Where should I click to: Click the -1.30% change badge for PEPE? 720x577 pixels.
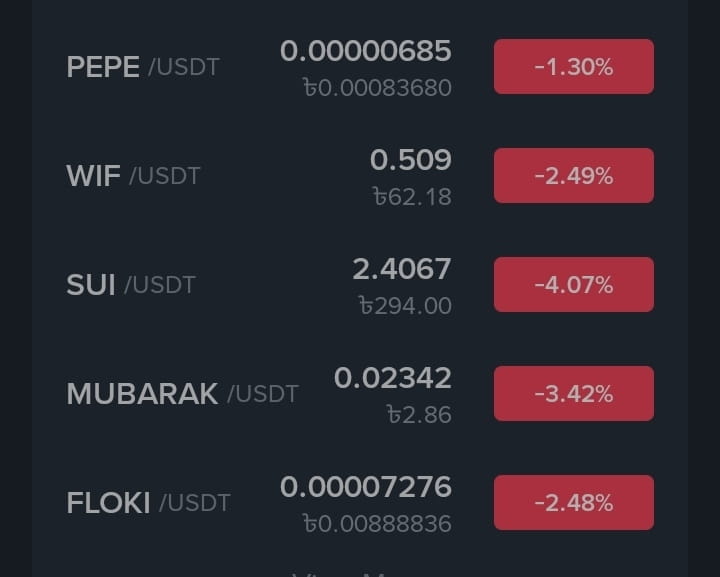pyautogui.click(x=573, y=67)
